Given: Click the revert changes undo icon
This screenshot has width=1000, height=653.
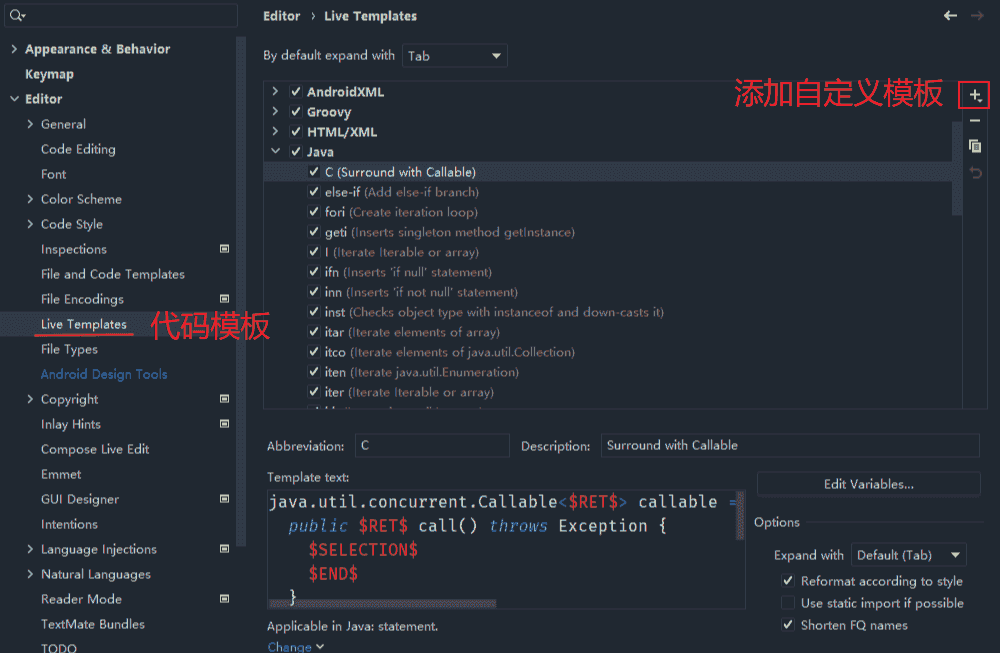Looking at the screenshot, I should (975, 173).
